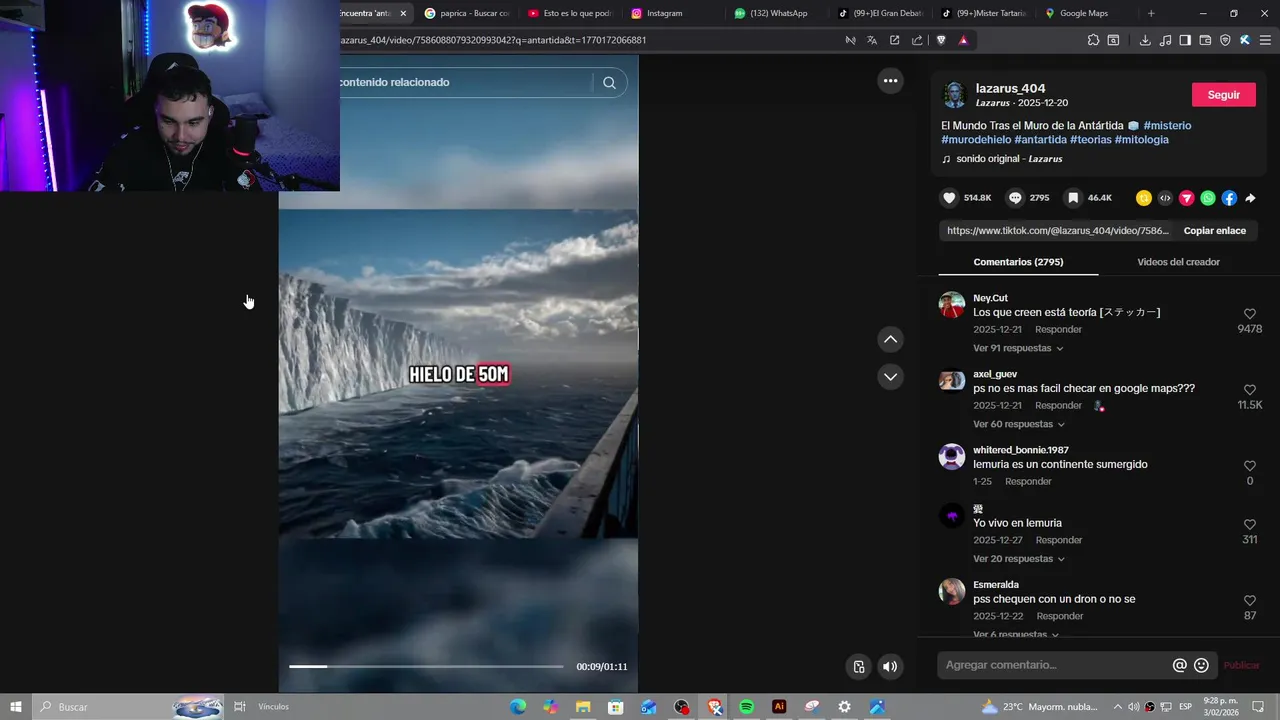Viewport: 1280px width, 720px height.
Task: Save video with the bookmark icon
Action: pyautogui.click(x=1073, y=198)
